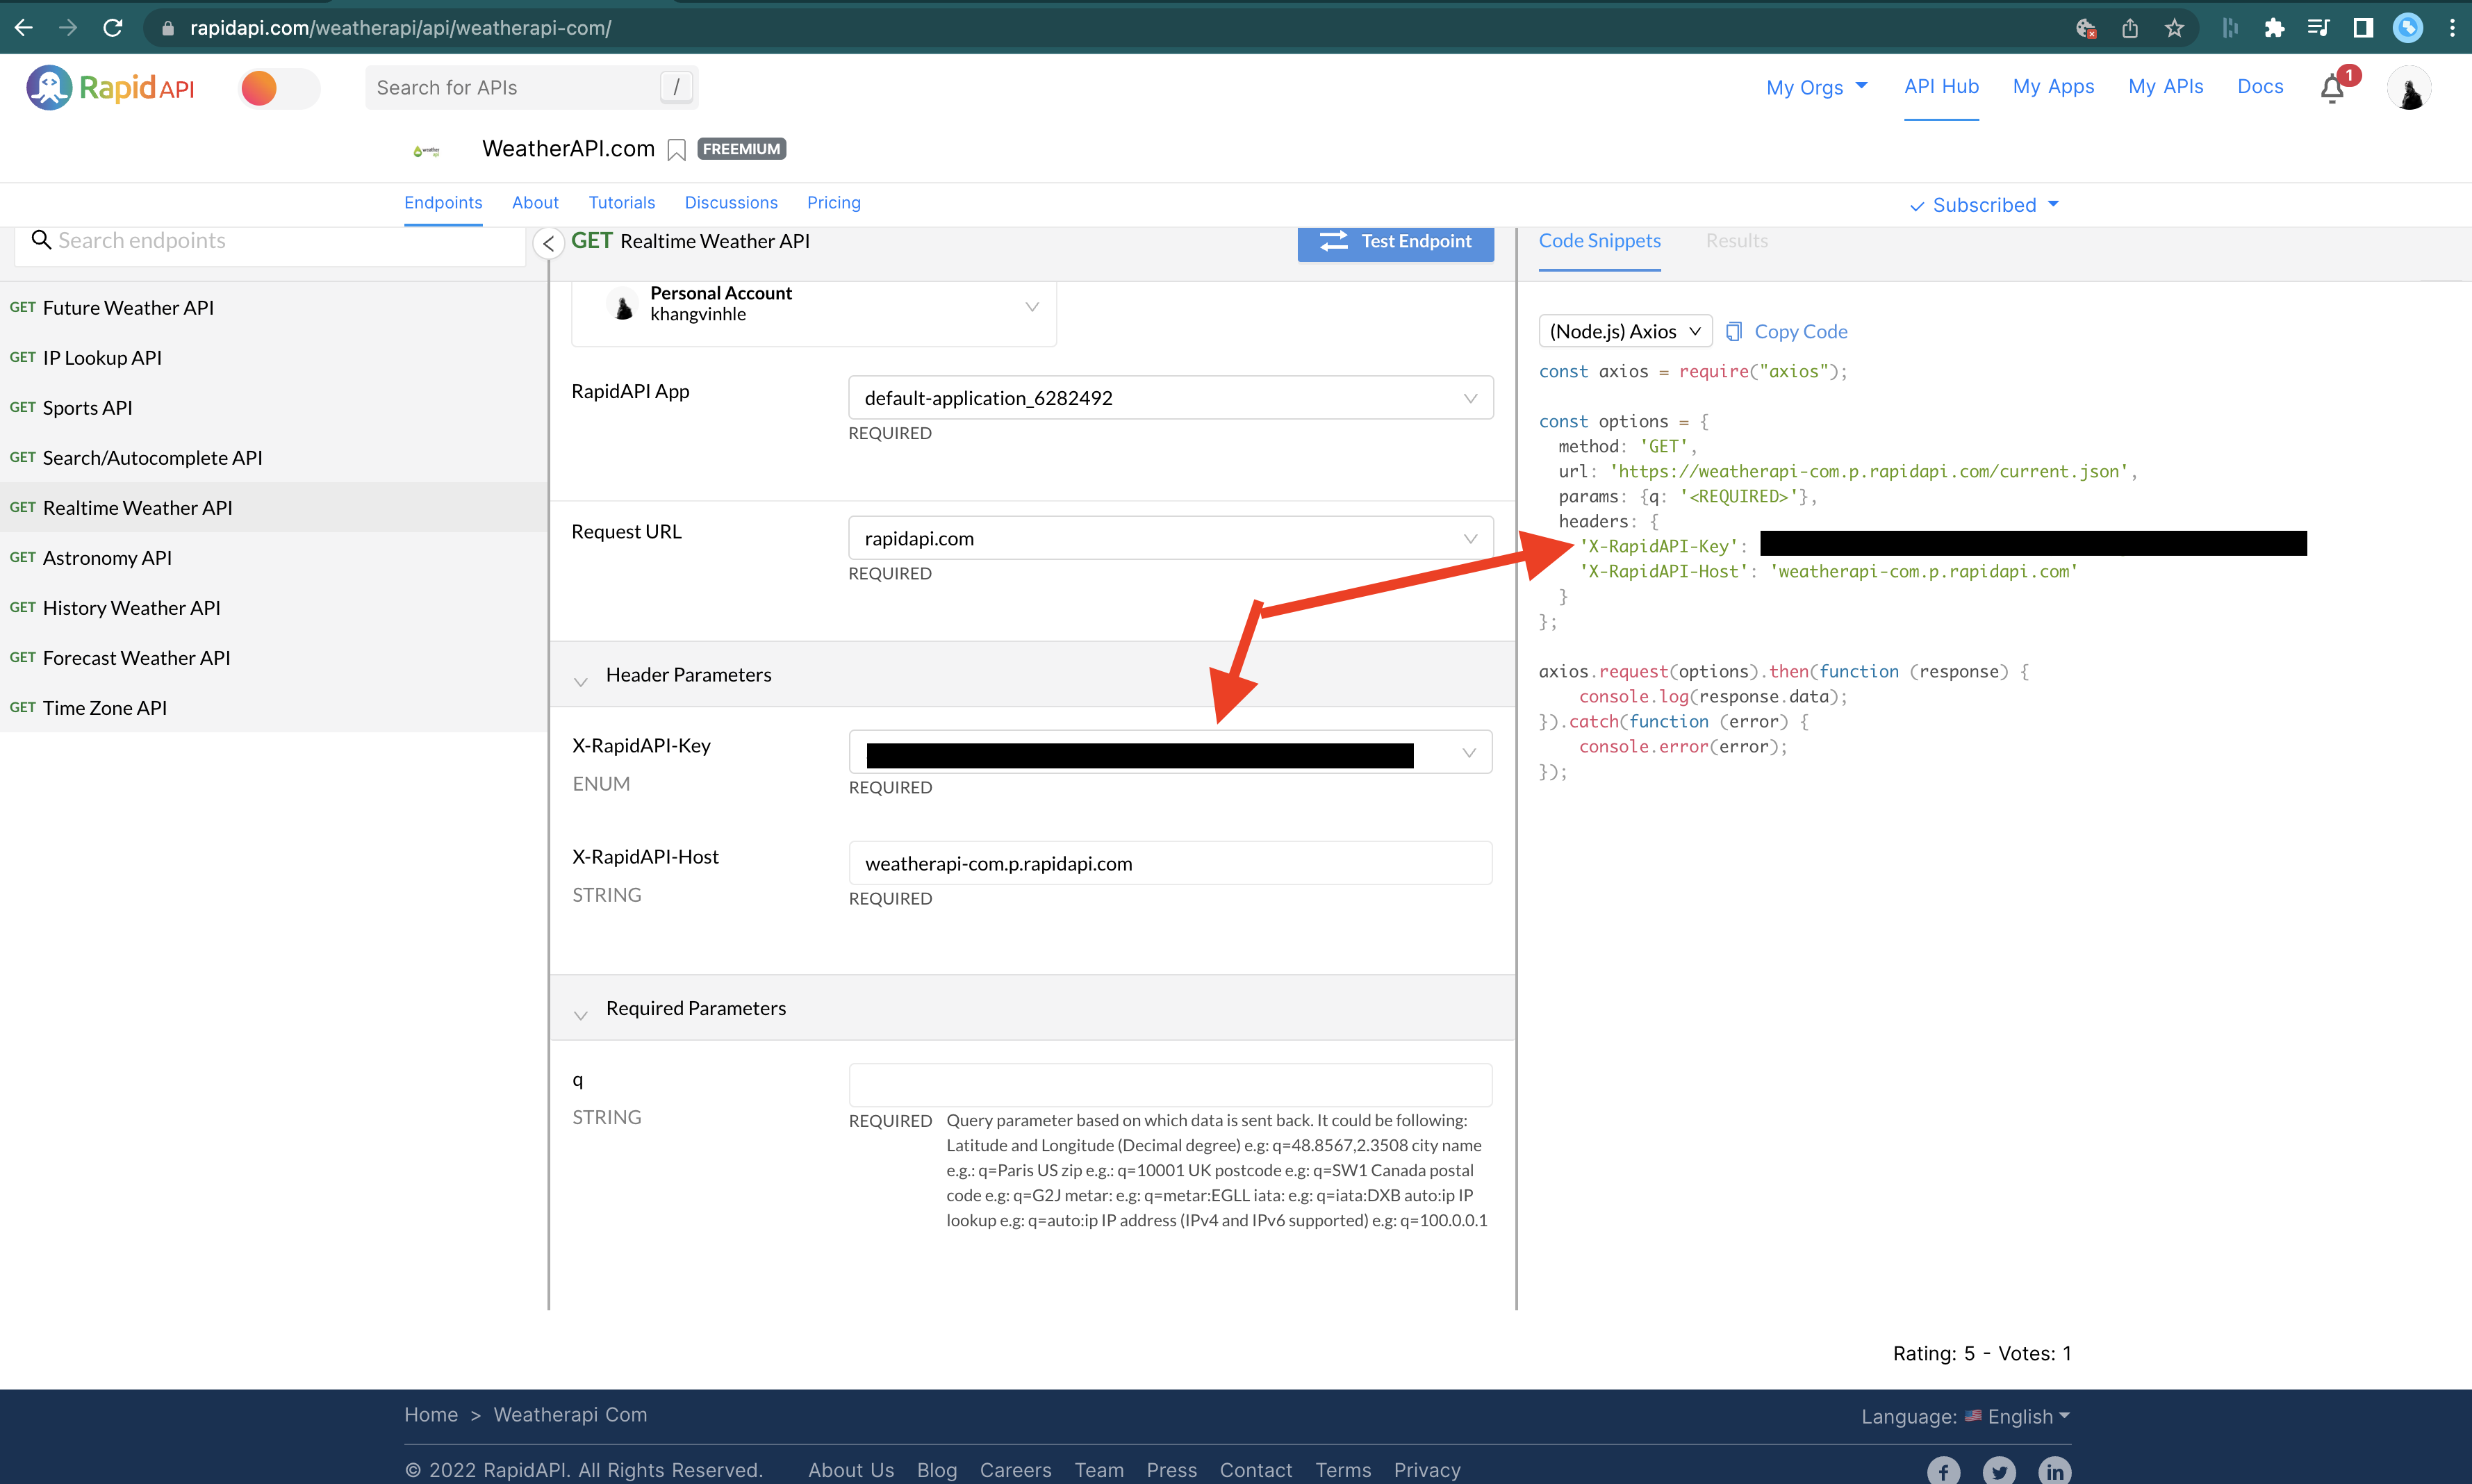Open Docs link
Viewport: 2472px width, 1484px height.
pyautogui.click(x=2260, y=87)
